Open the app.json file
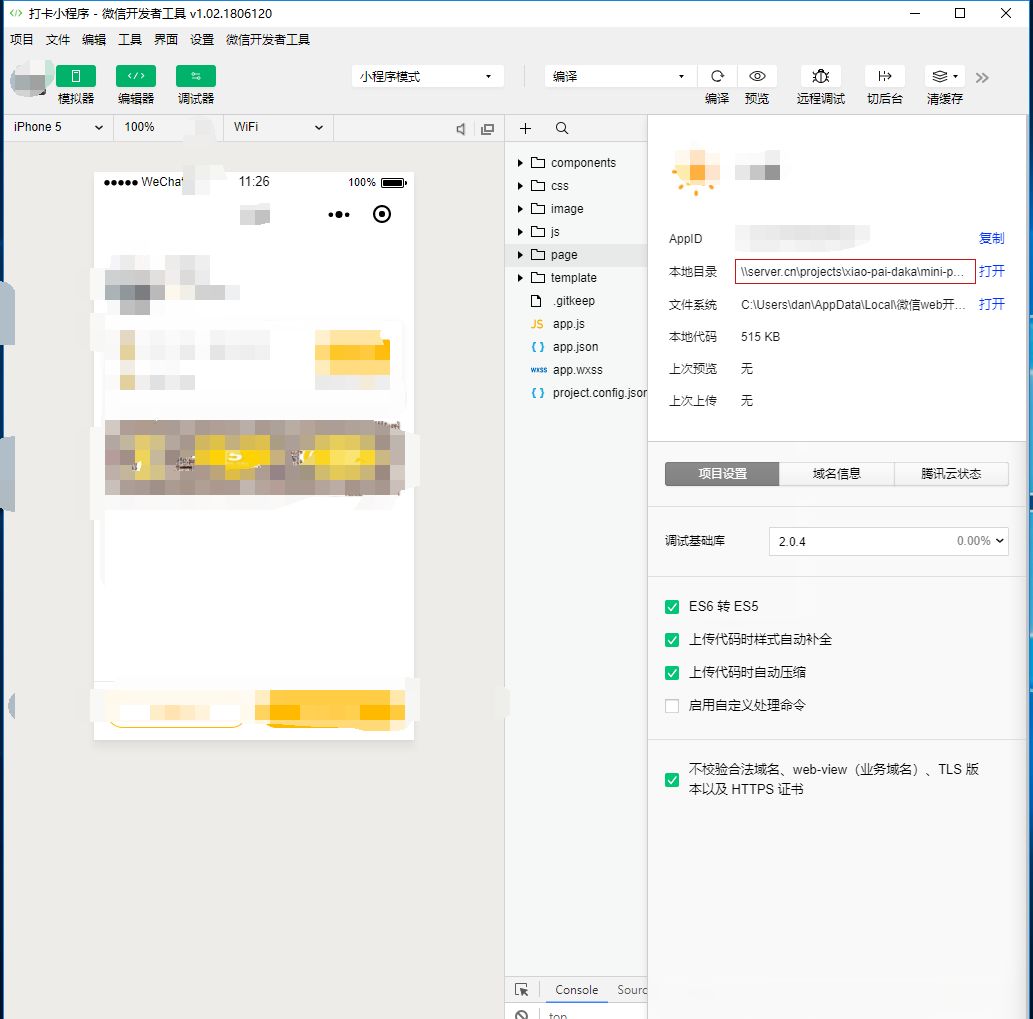 click(576, 347)
